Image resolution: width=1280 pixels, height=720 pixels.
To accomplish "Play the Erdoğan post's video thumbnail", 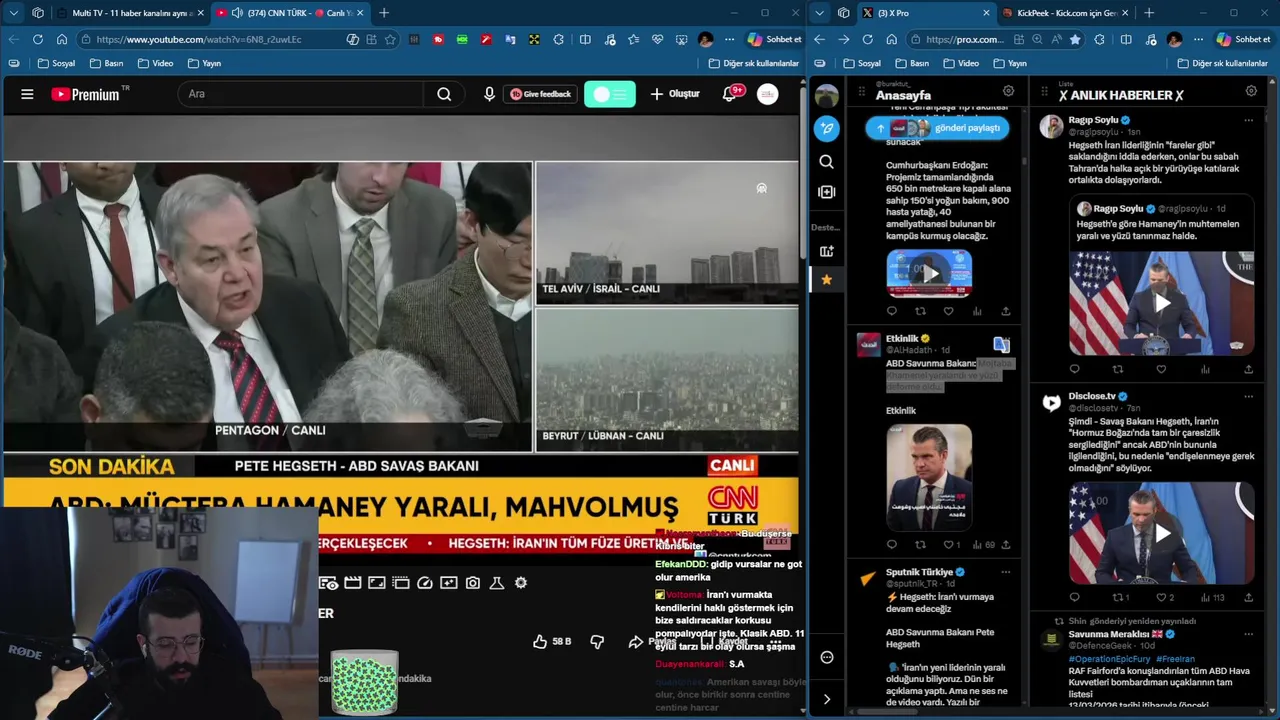I will click(x=929, y=273).
